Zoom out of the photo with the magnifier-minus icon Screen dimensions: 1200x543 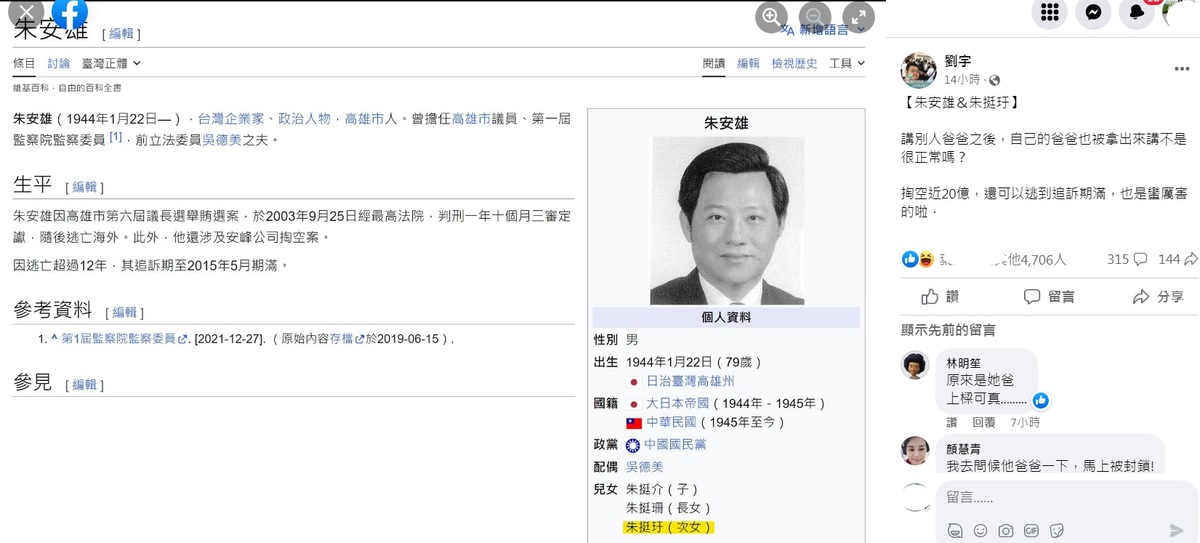(815, 16)
